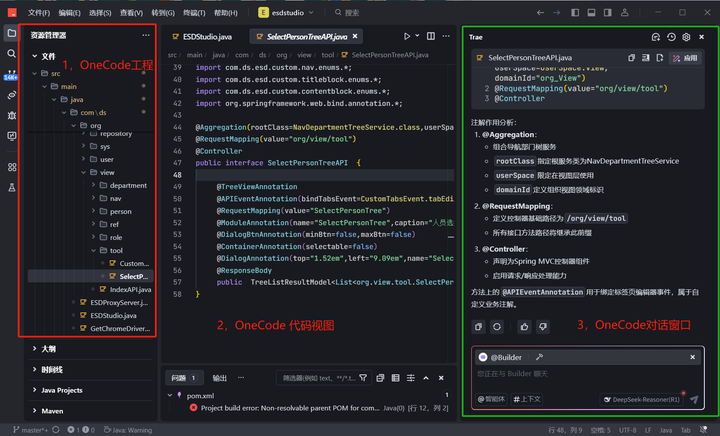The width and height of the screenshot is (720, 436).
Task: Open the Extensions view in activity bar
Action: (12, 167)
